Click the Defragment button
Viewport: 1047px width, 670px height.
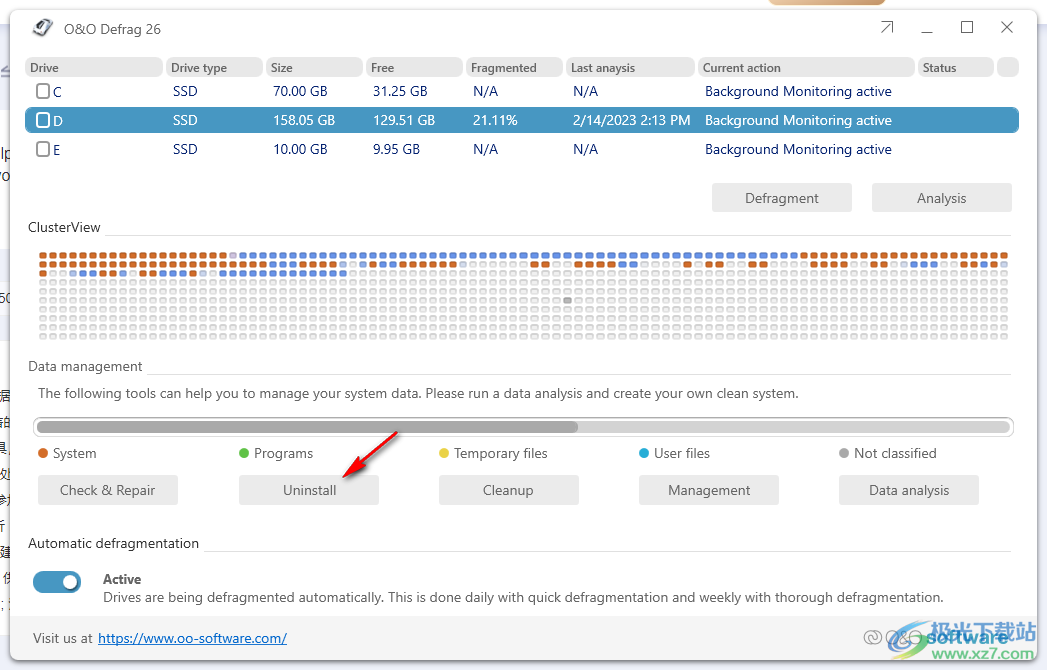782,198
